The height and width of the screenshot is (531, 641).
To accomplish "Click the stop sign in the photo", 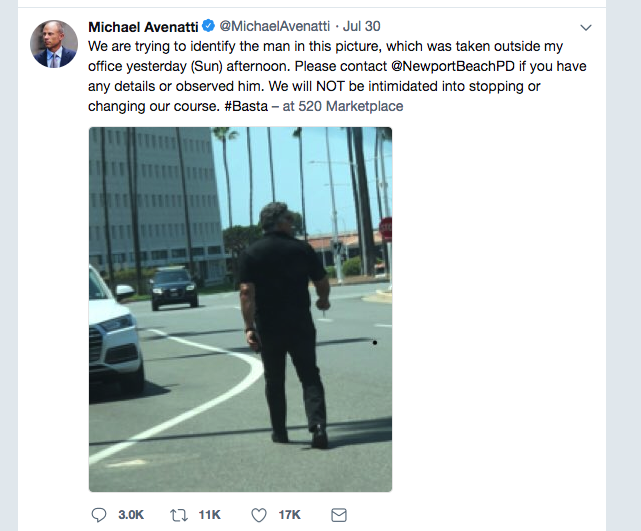I will 385,229.
